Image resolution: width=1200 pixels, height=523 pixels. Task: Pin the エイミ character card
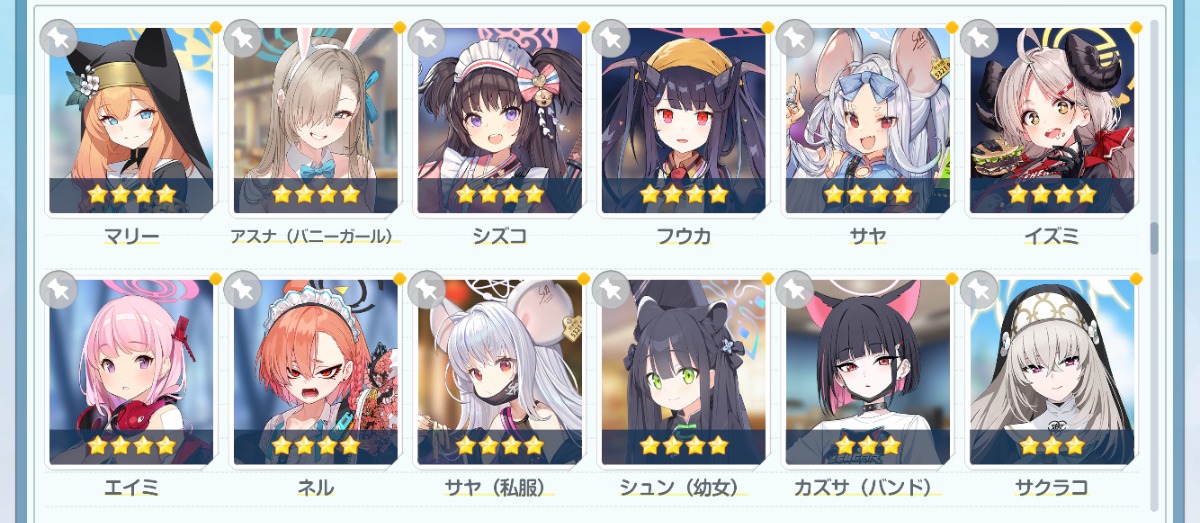click(58, 290)
